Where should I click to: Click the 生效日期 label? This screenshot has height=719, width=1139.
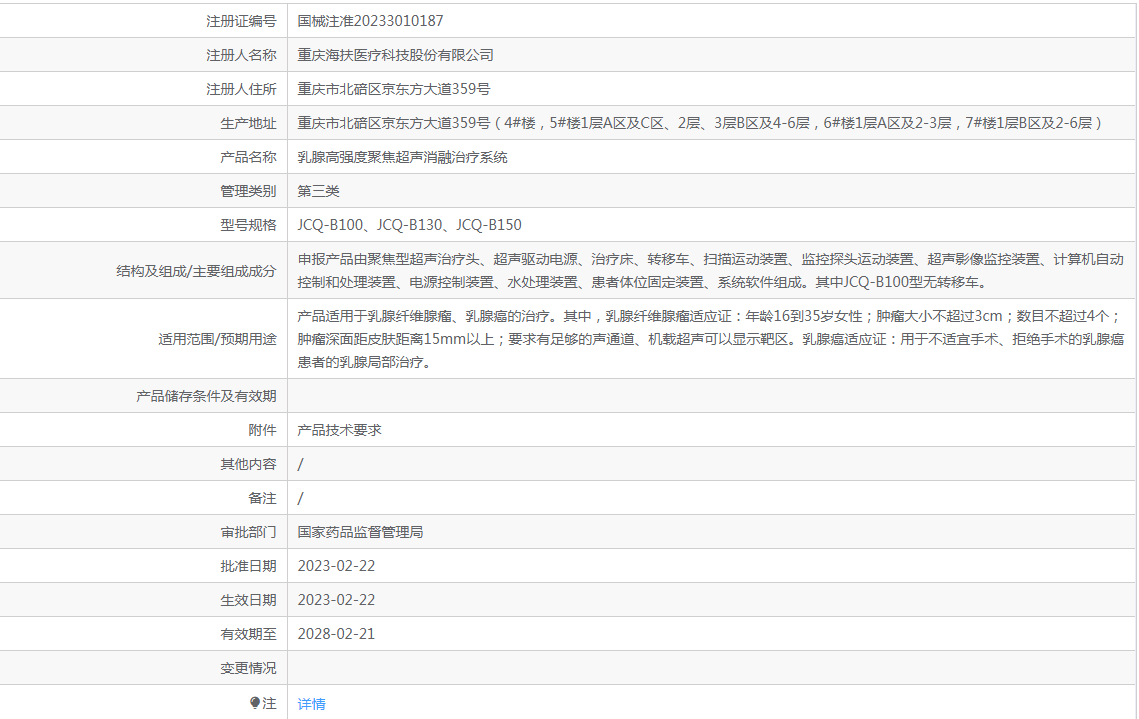point(248,600)
